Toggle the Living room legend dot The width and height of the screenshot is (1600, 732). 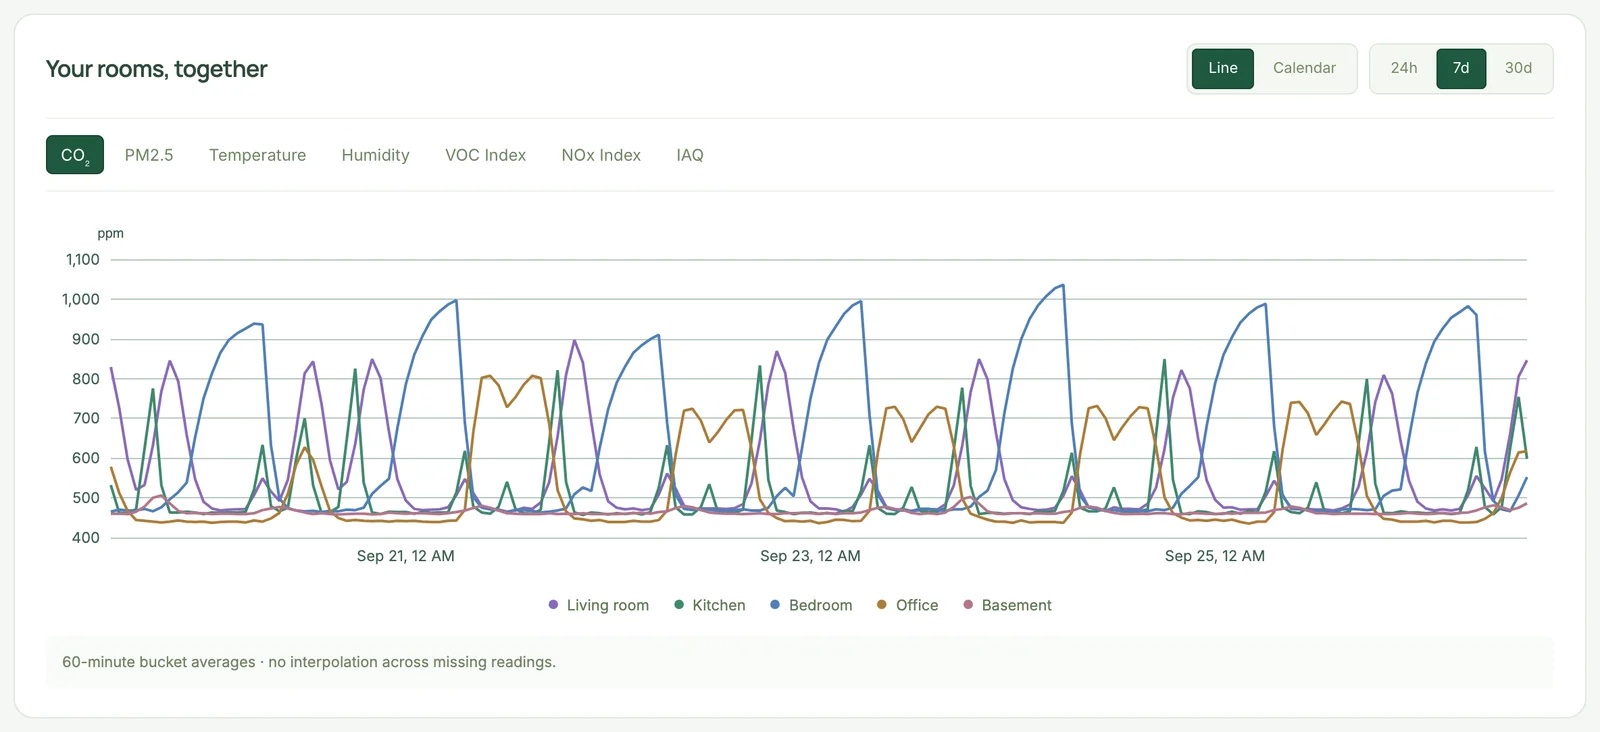553,605
